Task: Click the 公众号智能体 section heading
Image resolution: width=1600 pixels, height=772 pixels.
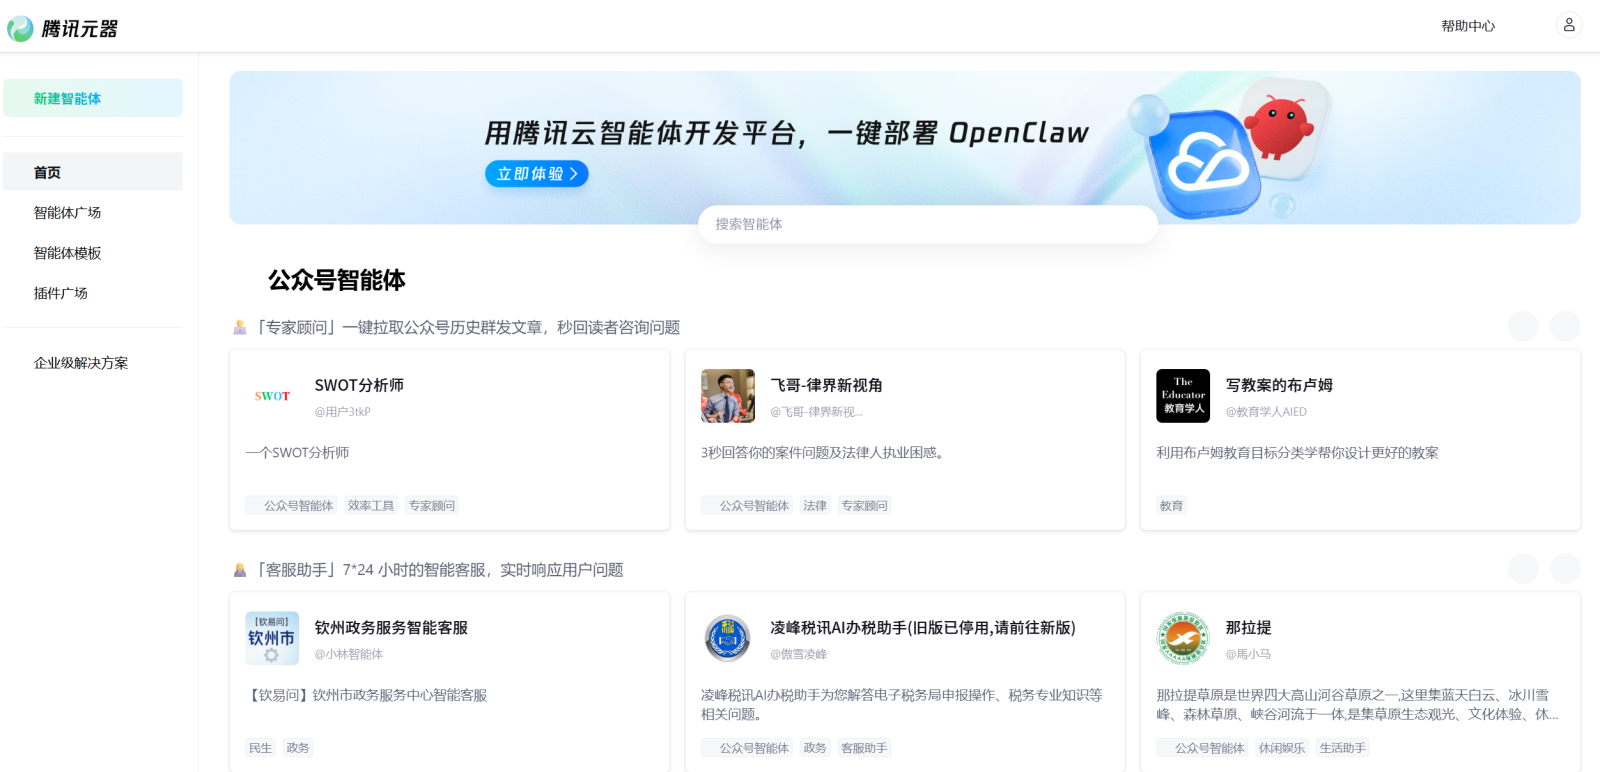Action: click(337, 280)
